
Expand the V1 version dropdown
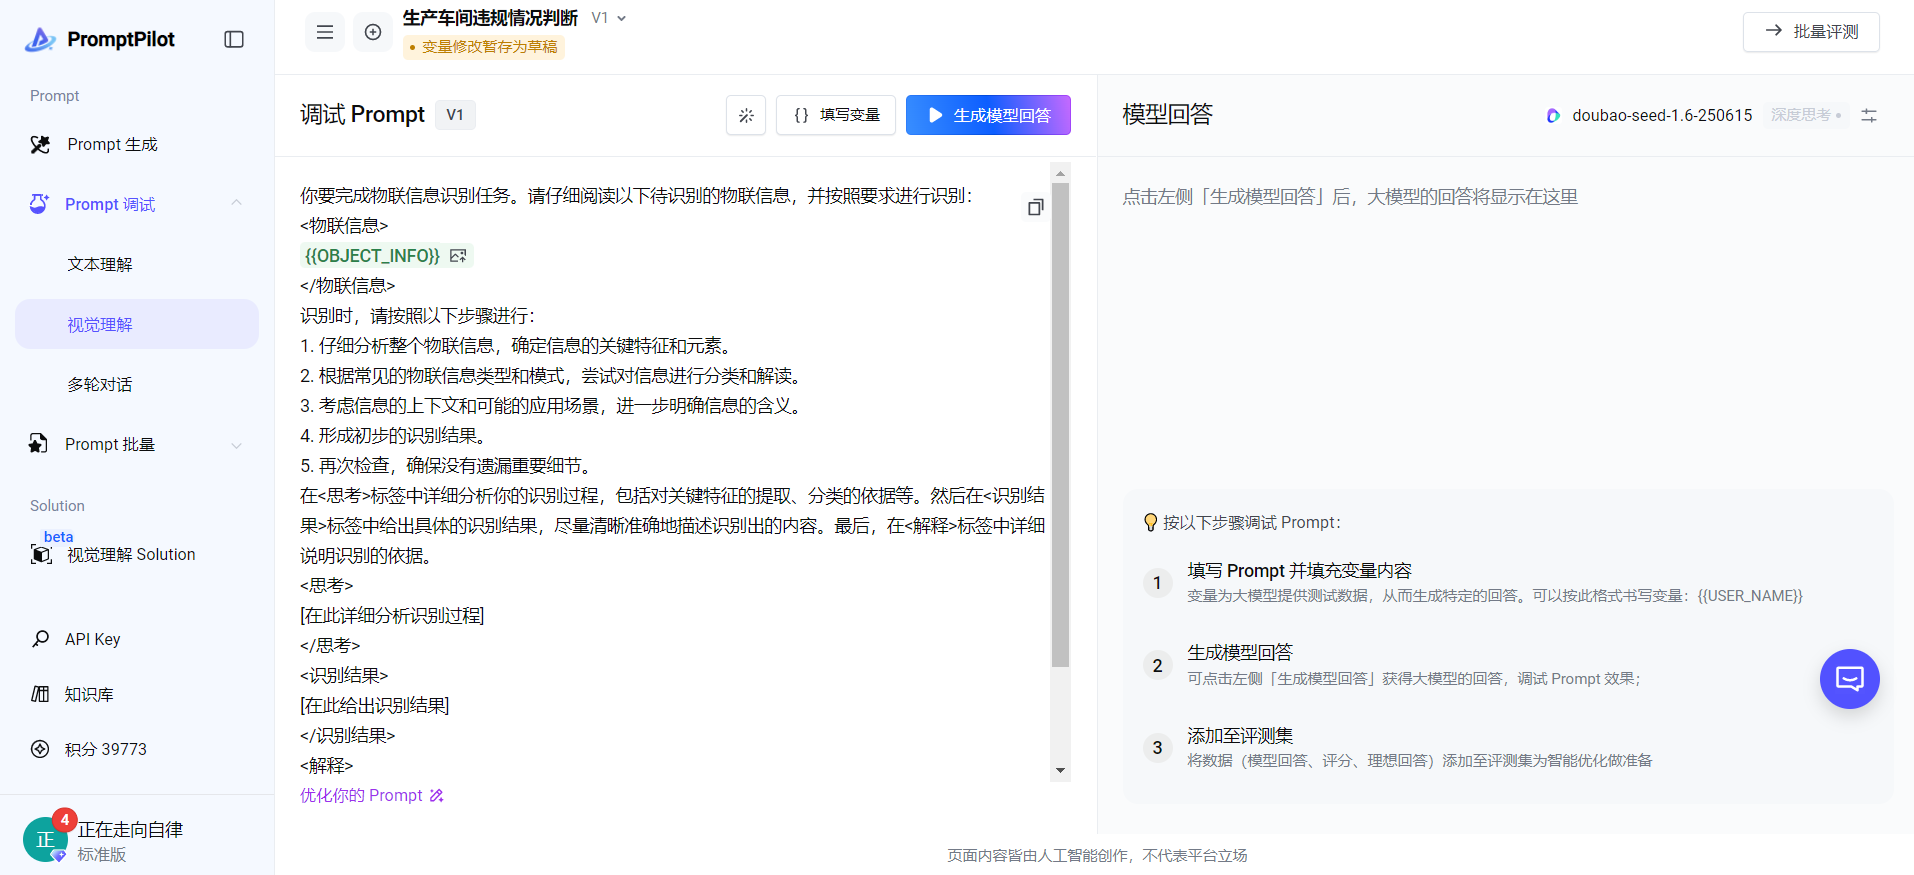tap(609, 18)
